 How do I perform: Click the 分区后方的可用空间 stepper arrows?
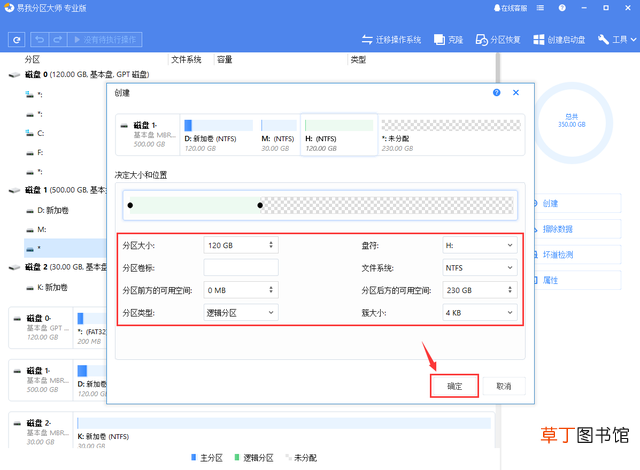tap(510, 290)
